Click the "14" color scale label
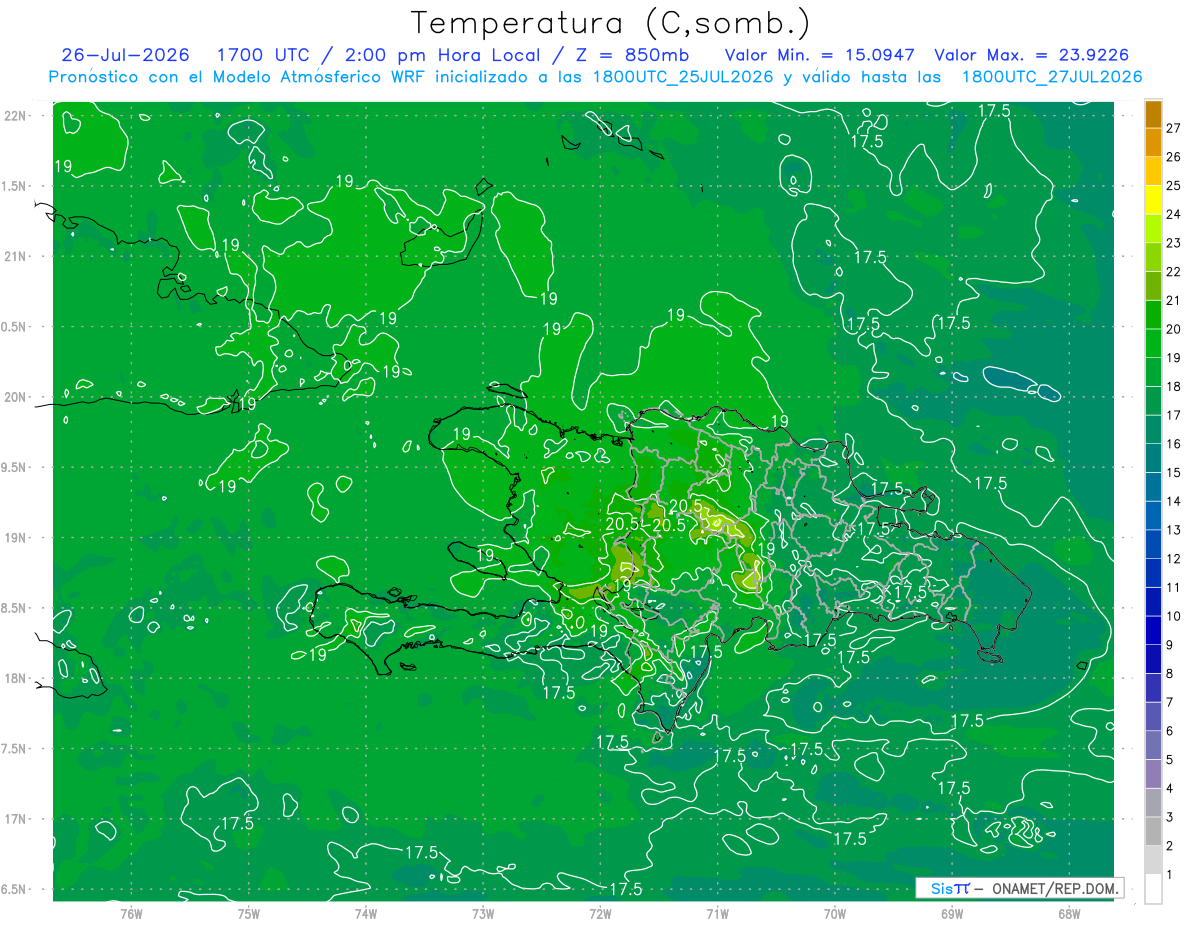The height and width of the screenshot is (927, 1200). 1174,501
